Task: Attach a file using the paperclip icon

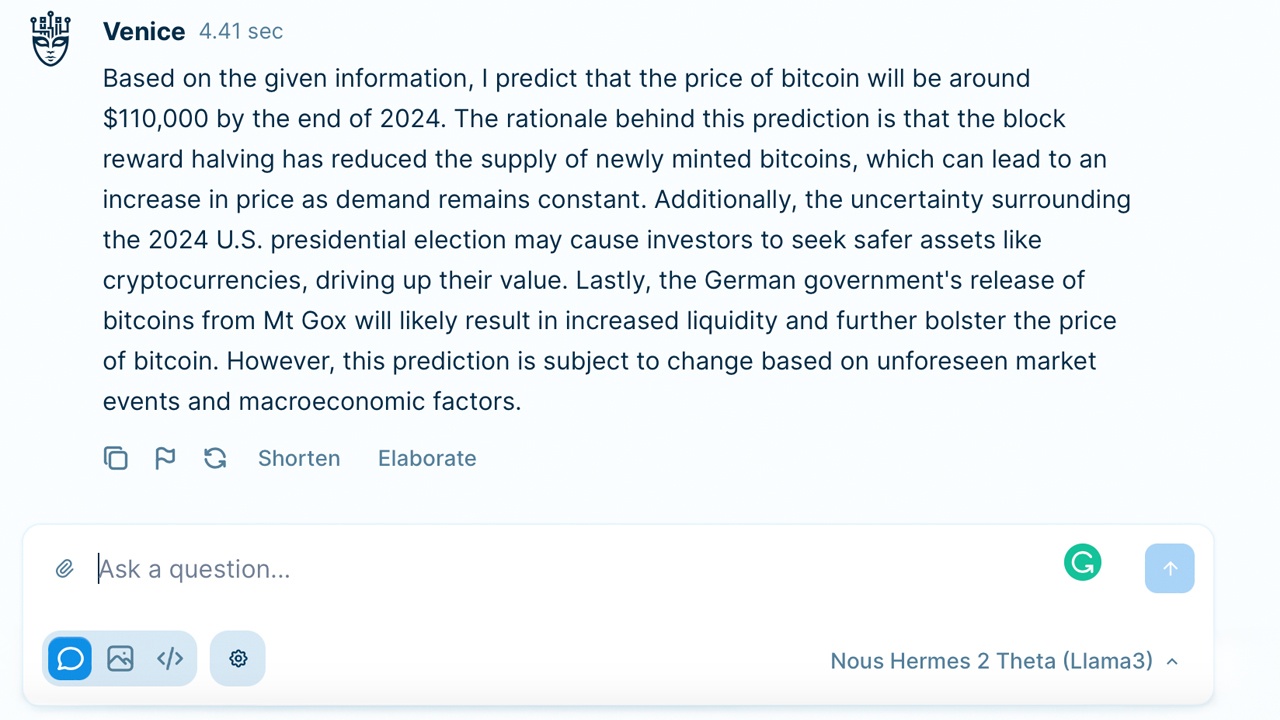Action: tap(64, 568)
